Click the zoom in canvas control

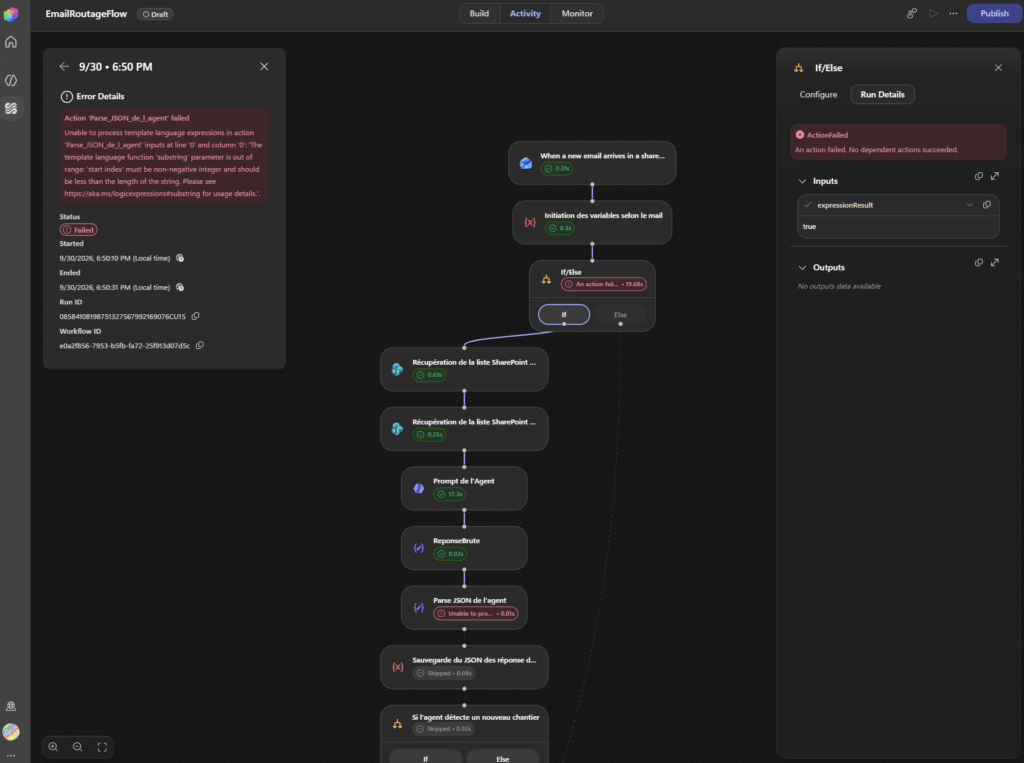54,747
